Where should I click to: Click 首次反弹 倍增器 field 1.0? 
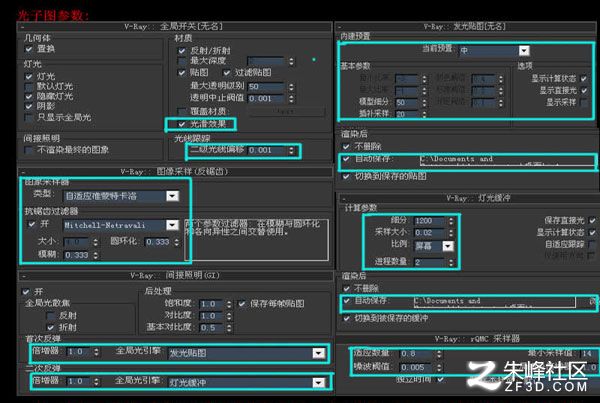pyautogui.click(x=78, y=352)
